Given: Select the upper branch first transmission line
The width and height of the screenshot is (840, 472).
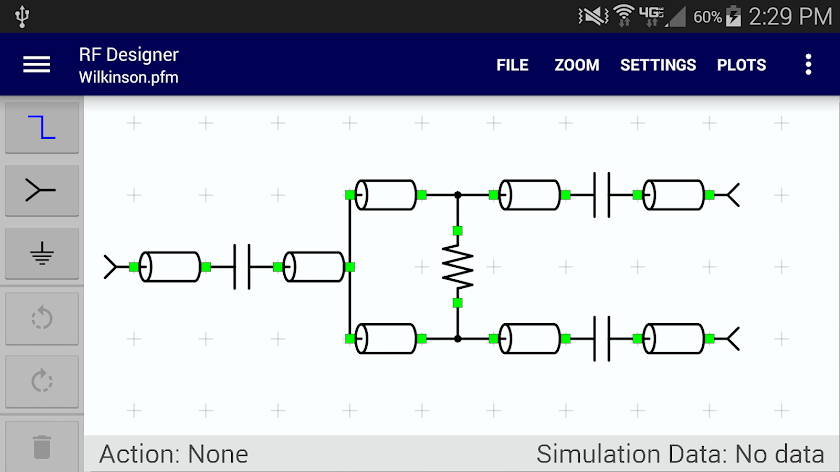Looking at the screenshot, I should click(x=386, y=195).
